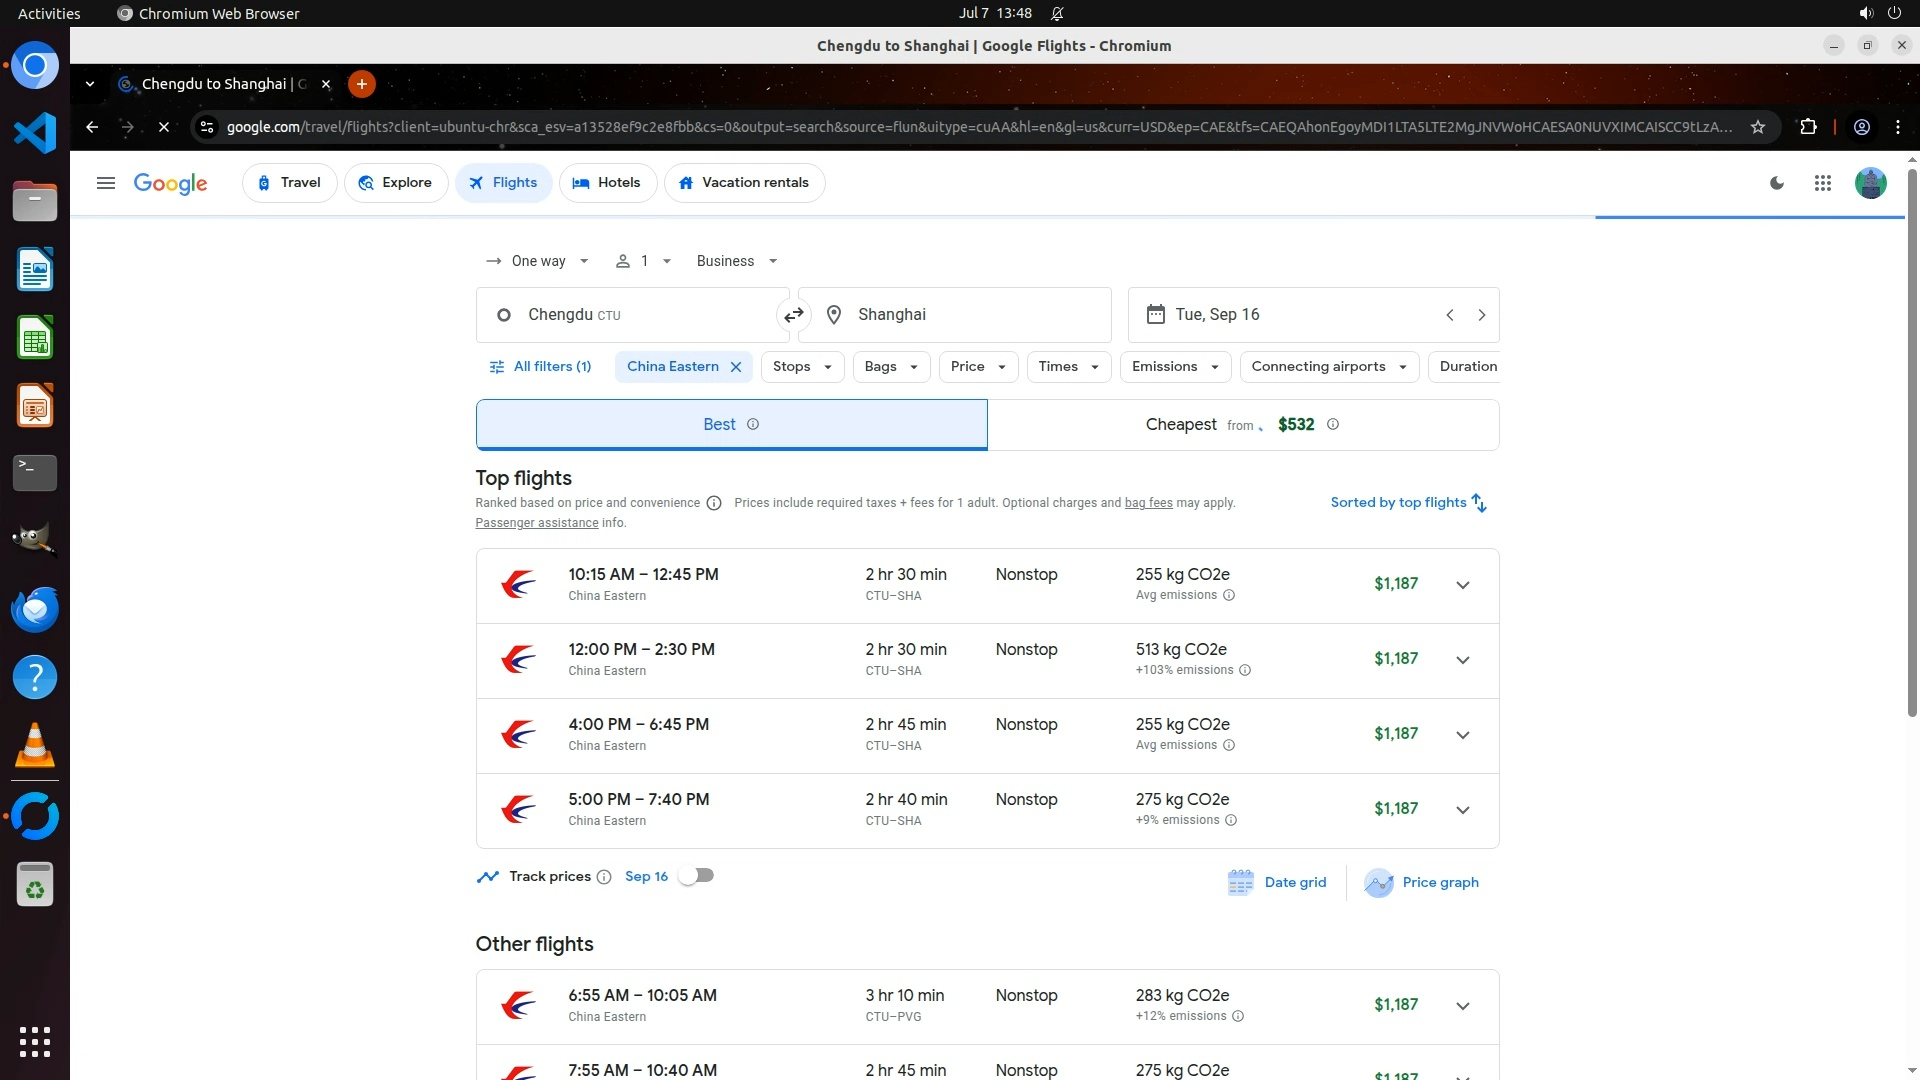Open Google apps grid
The image size is (1920, 1080).
click(1822, 183)
